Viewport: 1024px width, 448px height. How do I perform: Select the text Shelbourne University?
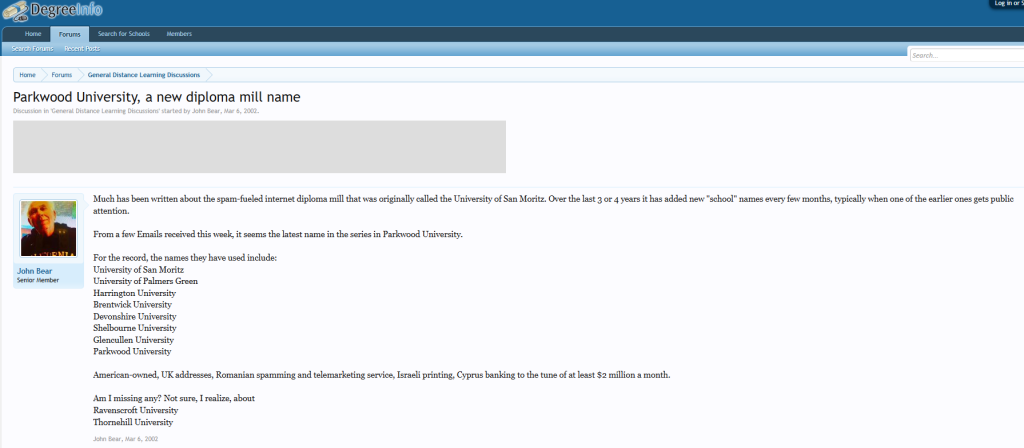click(x=135, y=328)
